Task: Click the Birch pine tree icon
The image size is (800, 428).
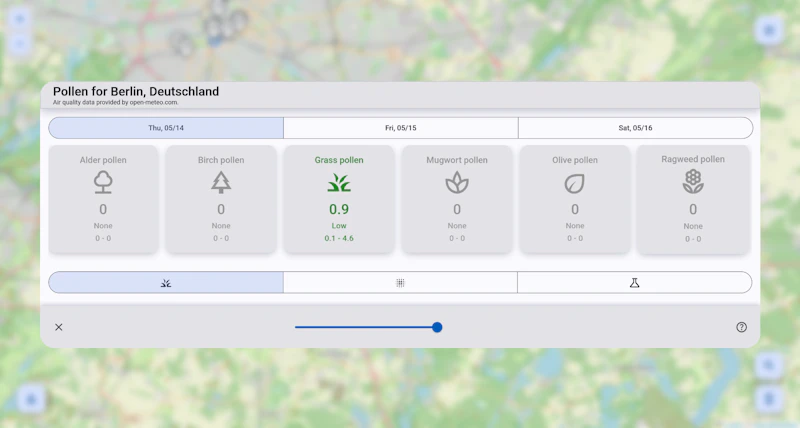Action: click(221, 182)
